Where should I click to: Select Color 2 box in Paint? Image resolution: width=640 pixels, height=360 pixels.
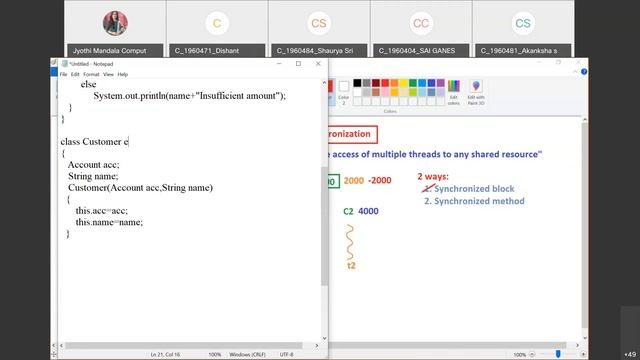click(x=344, y=92)
